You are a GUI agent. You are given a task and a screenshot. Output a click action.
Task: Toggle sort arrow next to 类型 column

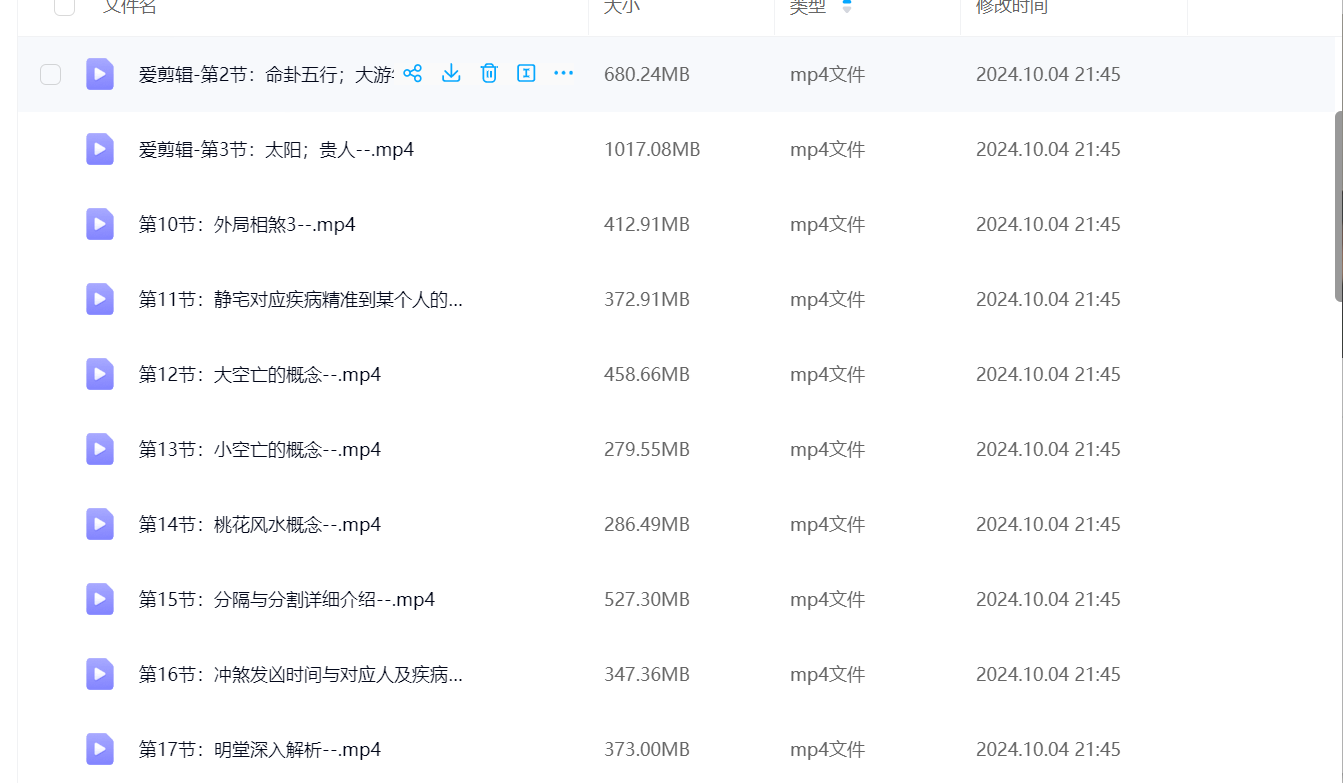(x=847, y=7)
